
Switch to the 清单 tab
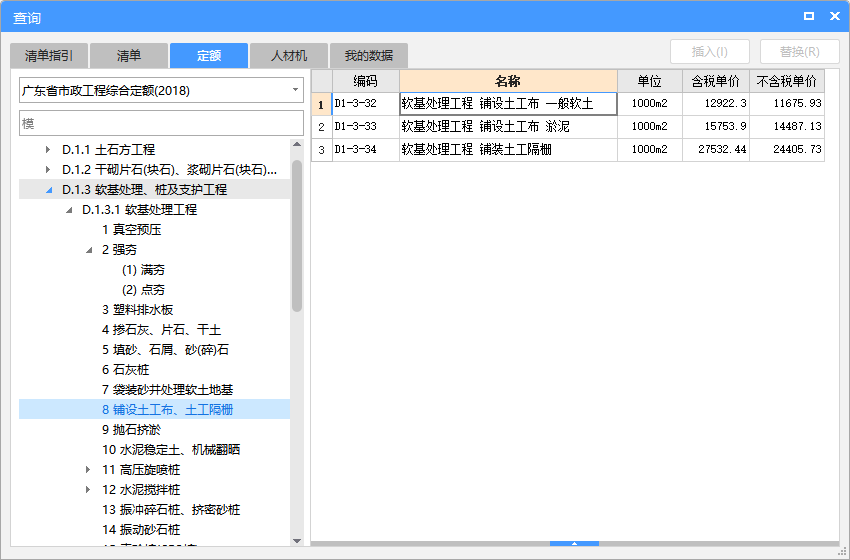click(x=128, y=55)
